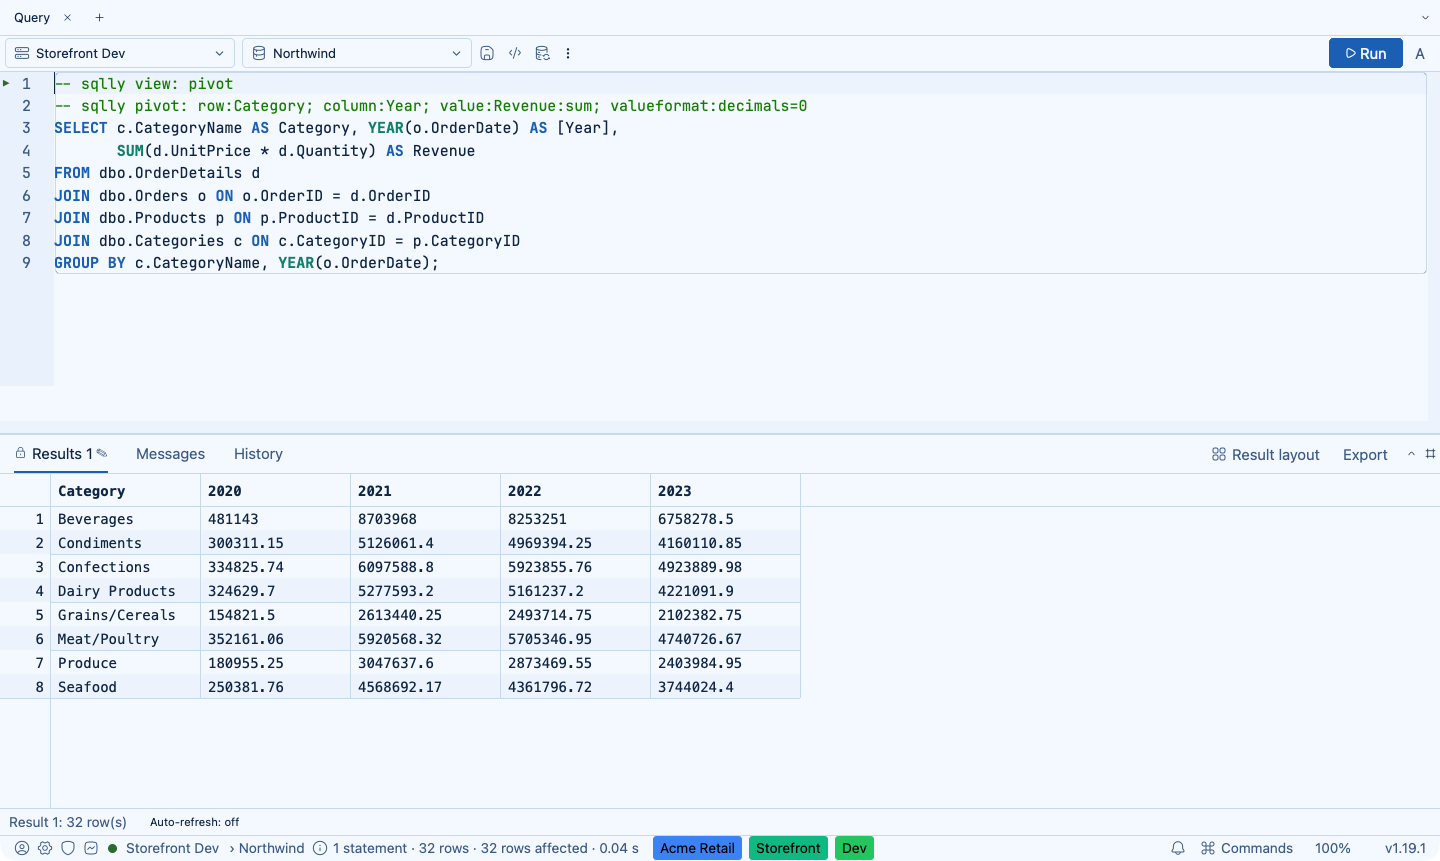Click the maximize results panel icon
1440x861 pixels.
click(1430, 454)
